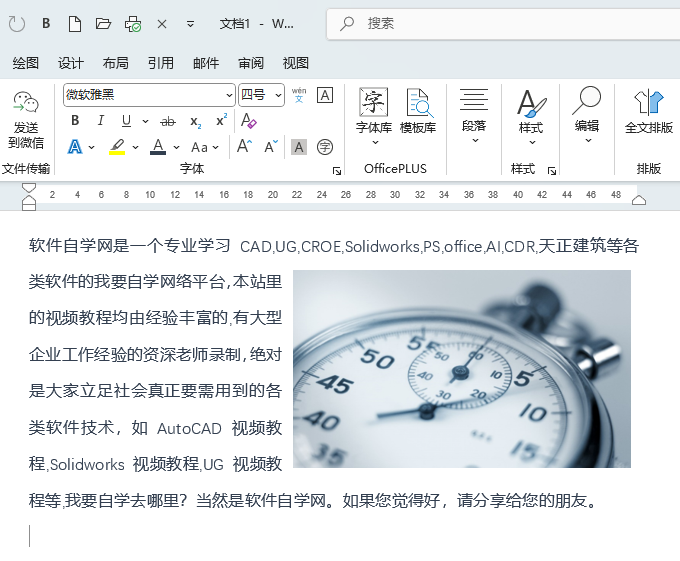Expand font color dropdown arrow

coord(177,147)
